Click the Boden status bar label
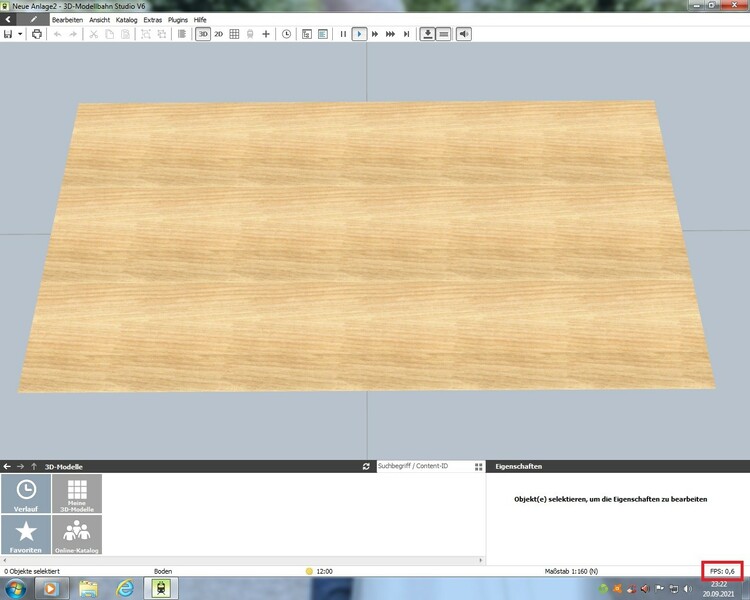Screen dimensions: 750x600 coord(163,571)
